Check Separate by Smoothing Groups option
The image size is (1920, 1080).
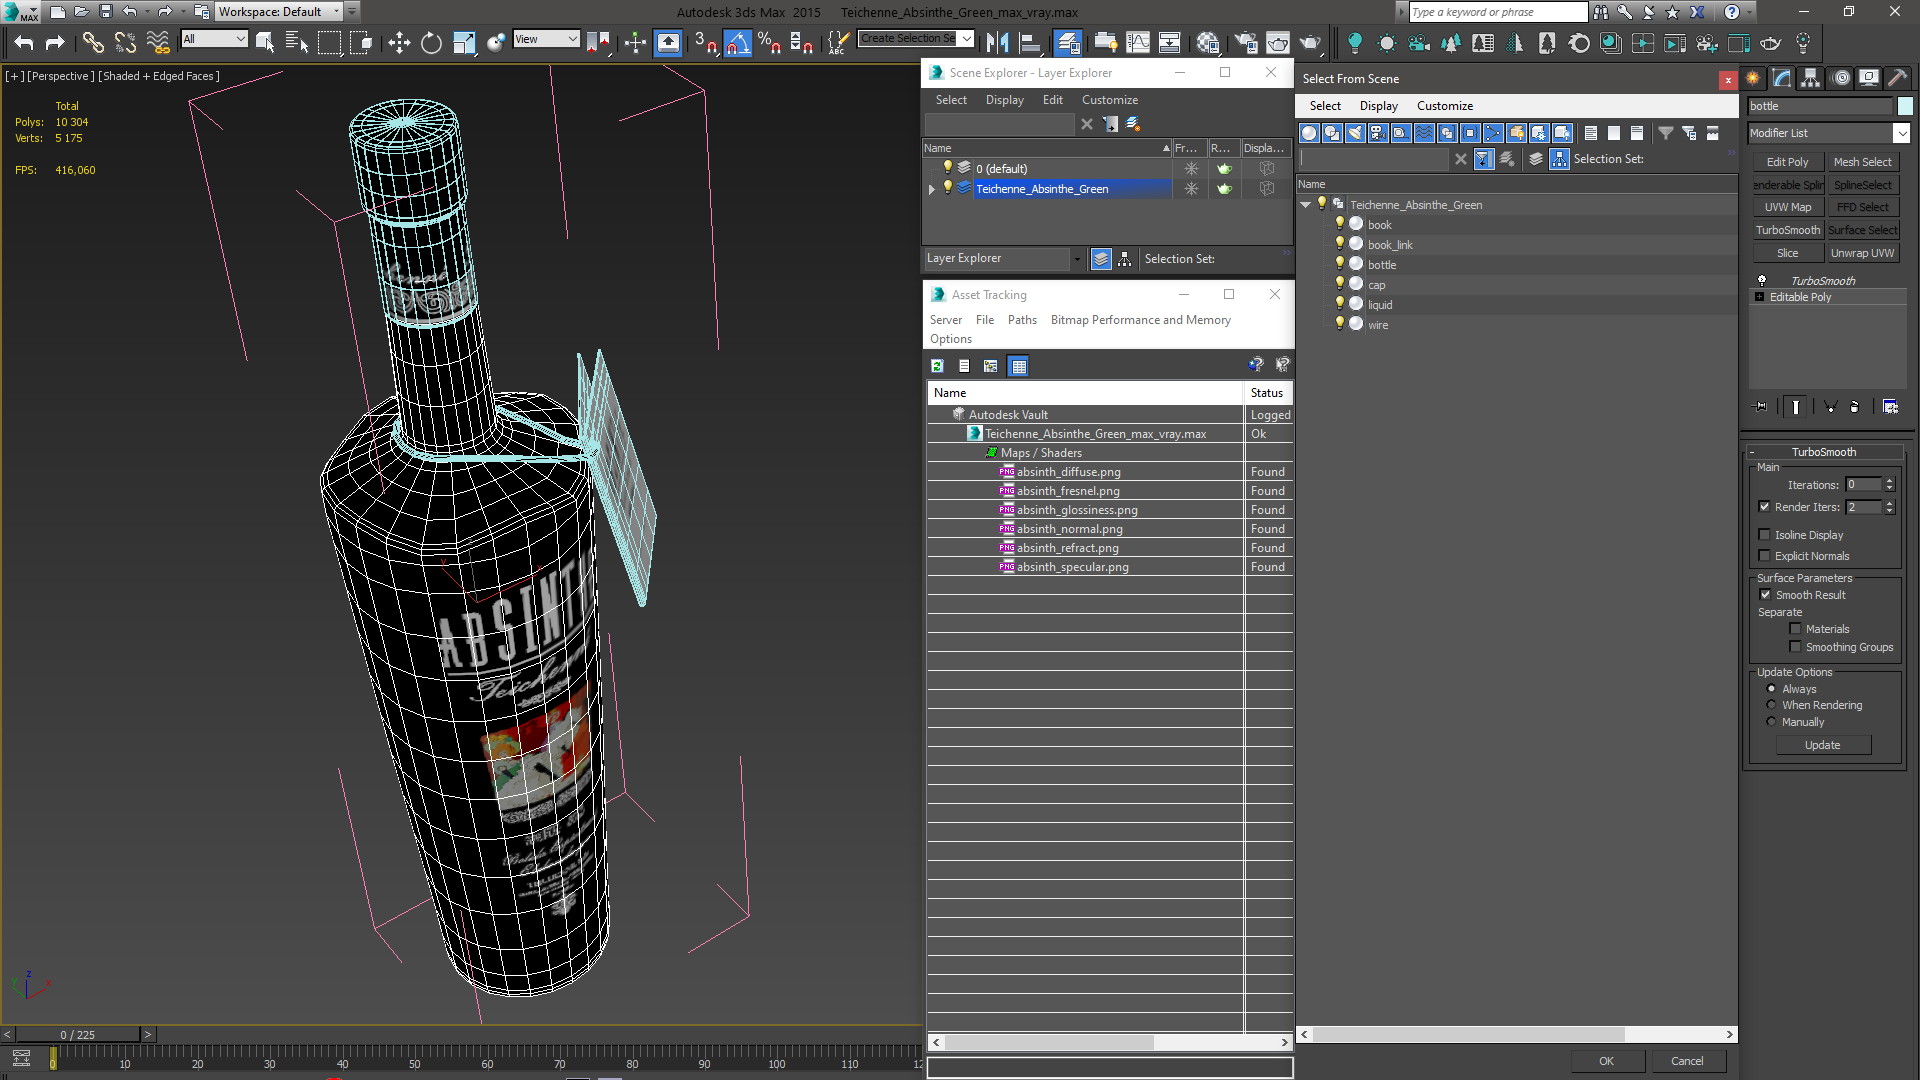point(1795,647)
